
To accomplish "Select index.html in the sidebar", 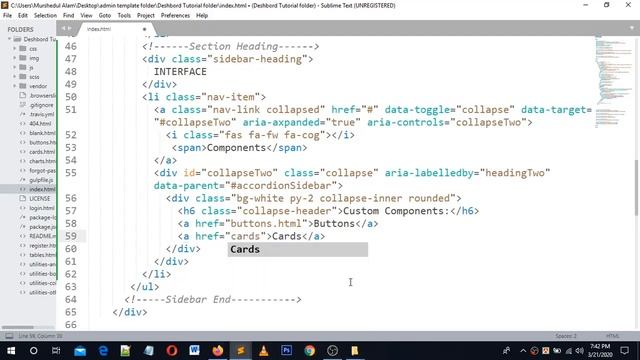I will coord(42,189).
